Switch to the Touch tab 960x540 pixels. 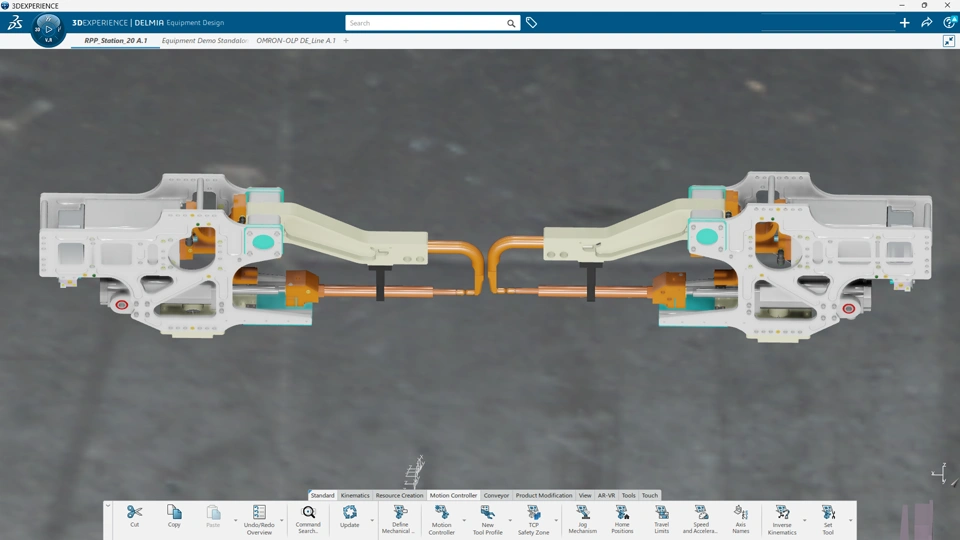coord(650,495)
